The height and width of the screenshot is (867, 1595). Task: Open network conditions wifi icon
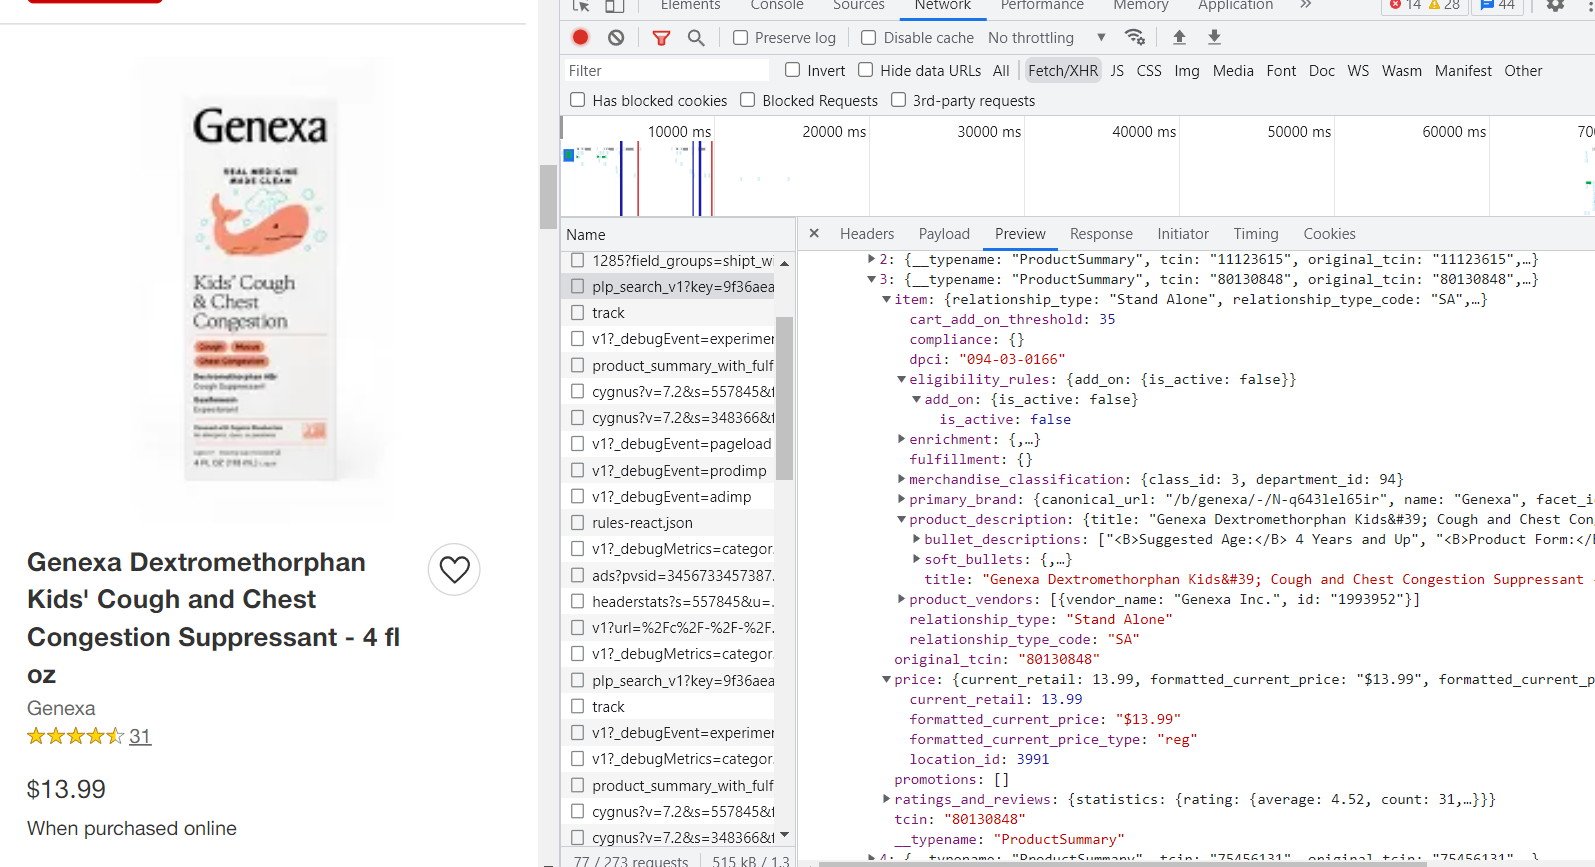click(1135, 37)
